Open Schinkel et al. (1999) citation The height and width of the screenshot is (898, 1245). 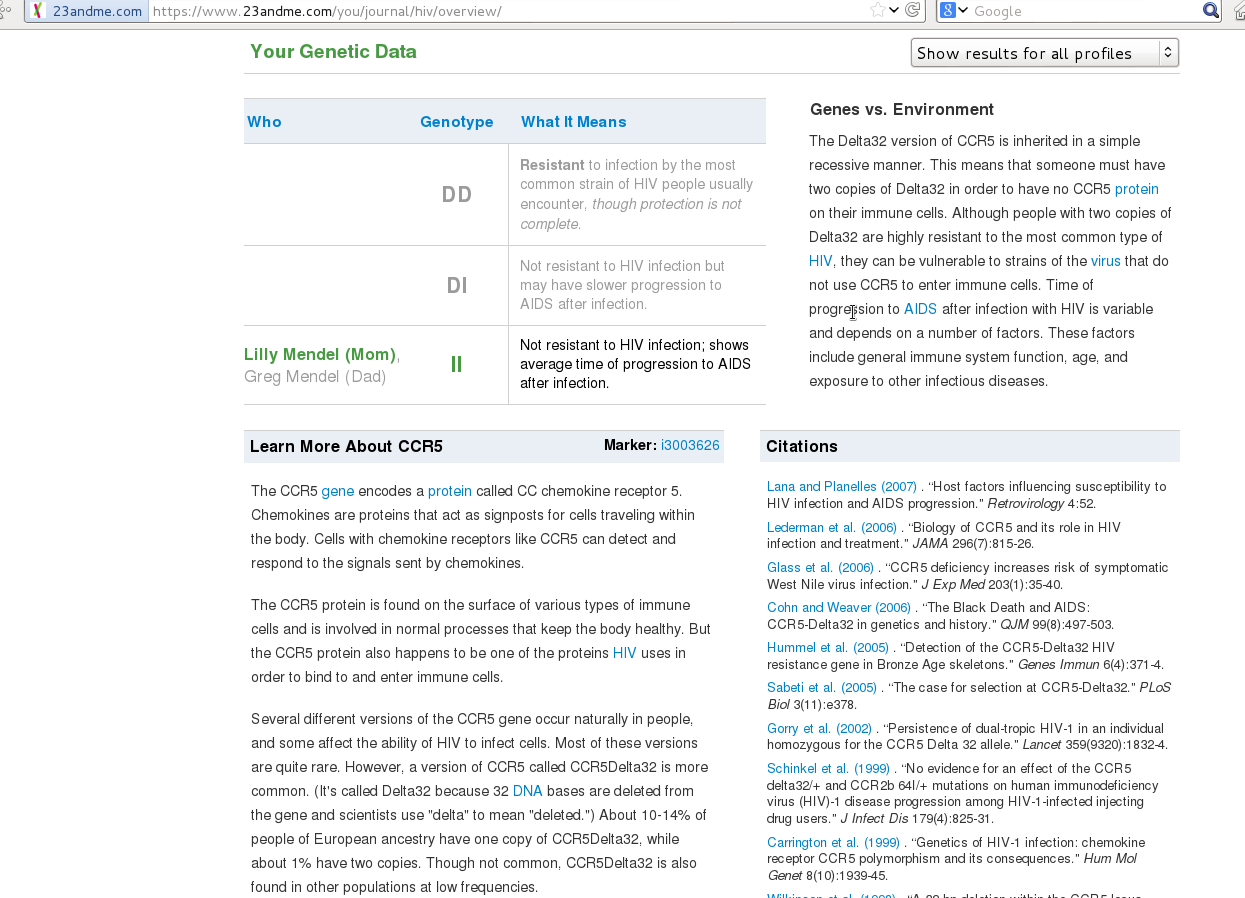(828, 769)
